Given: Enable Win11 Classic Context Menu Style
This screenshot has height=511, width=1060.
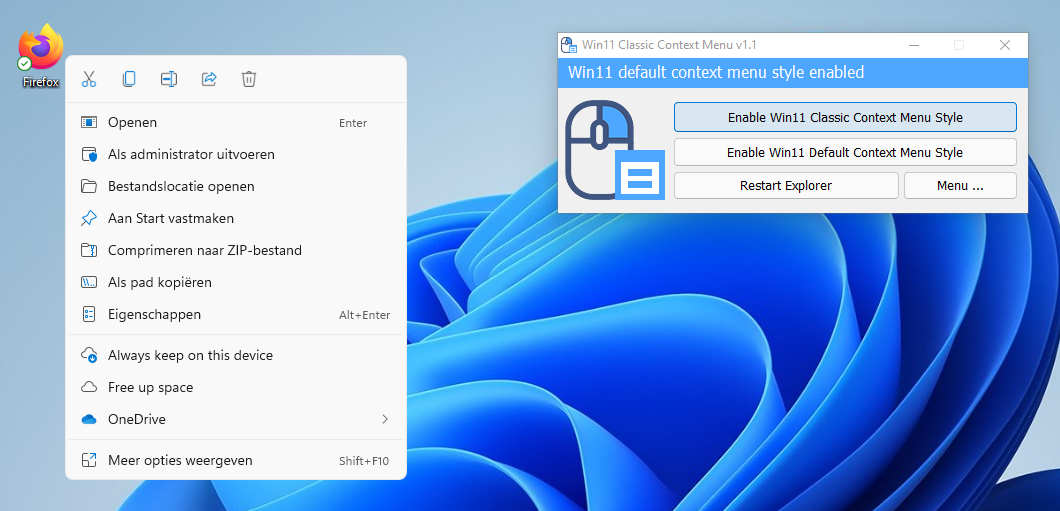Looking at the screenshot, I should coord(845,117).
